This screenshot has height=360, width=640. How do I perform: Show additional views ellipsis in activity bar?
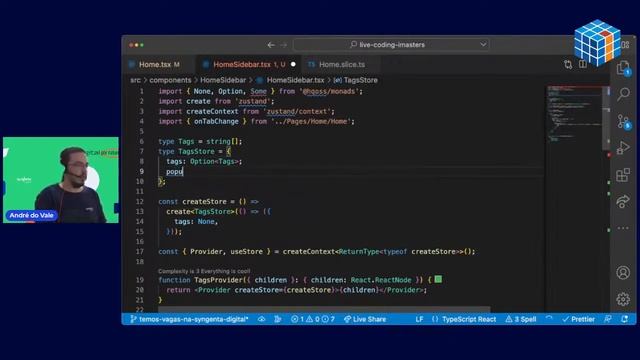coord(623,228)
